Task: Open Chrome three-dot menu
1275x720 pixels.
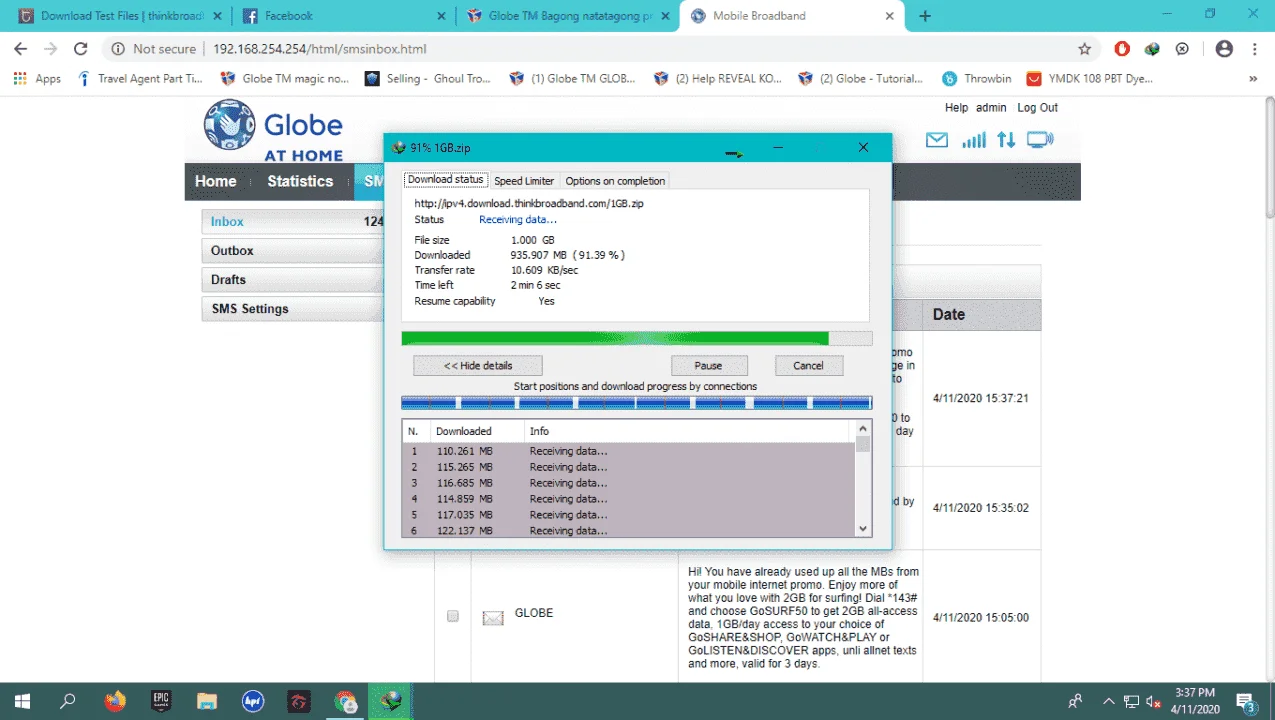Action: coord(1254,48)
